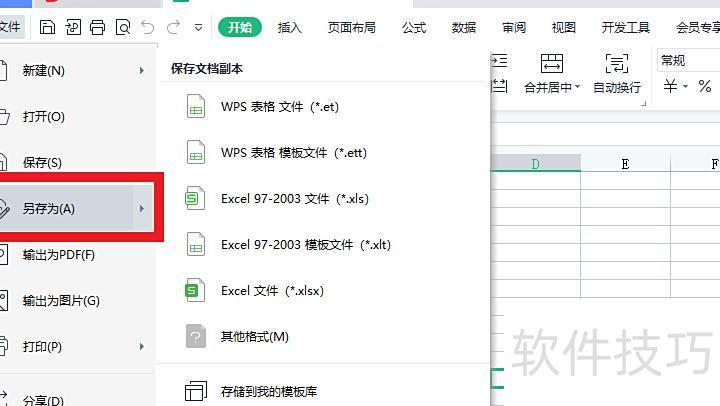Open the 视图 ribbon tab

[563, 28]
